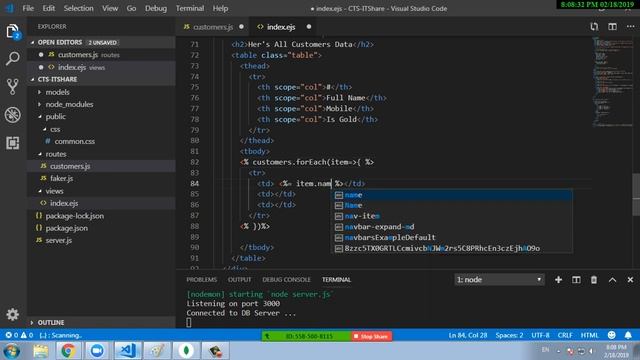Open the Debug view in activity bar
Image resolution: width=640 pixels, height=360 pixels.
pyautogui.click(x=13, y=115)
